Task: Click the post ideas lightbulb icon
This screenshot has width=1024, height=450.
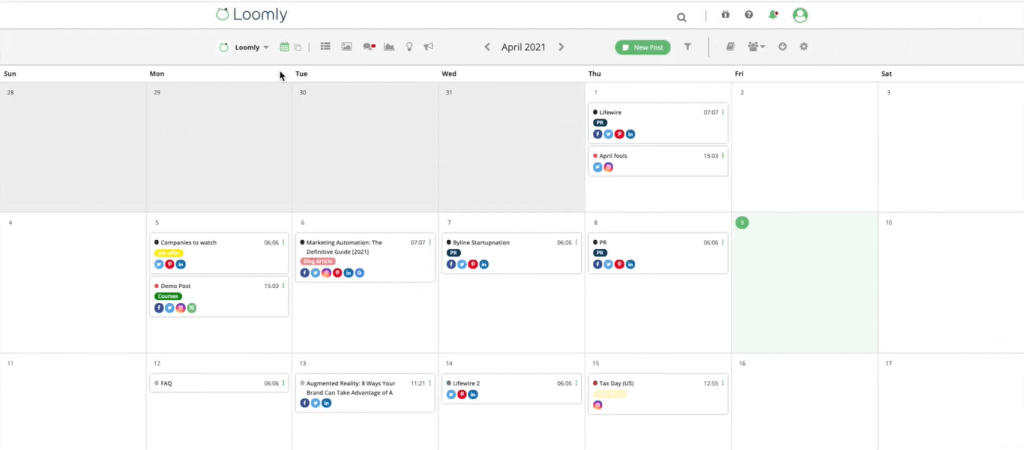Action: point(409,47)
